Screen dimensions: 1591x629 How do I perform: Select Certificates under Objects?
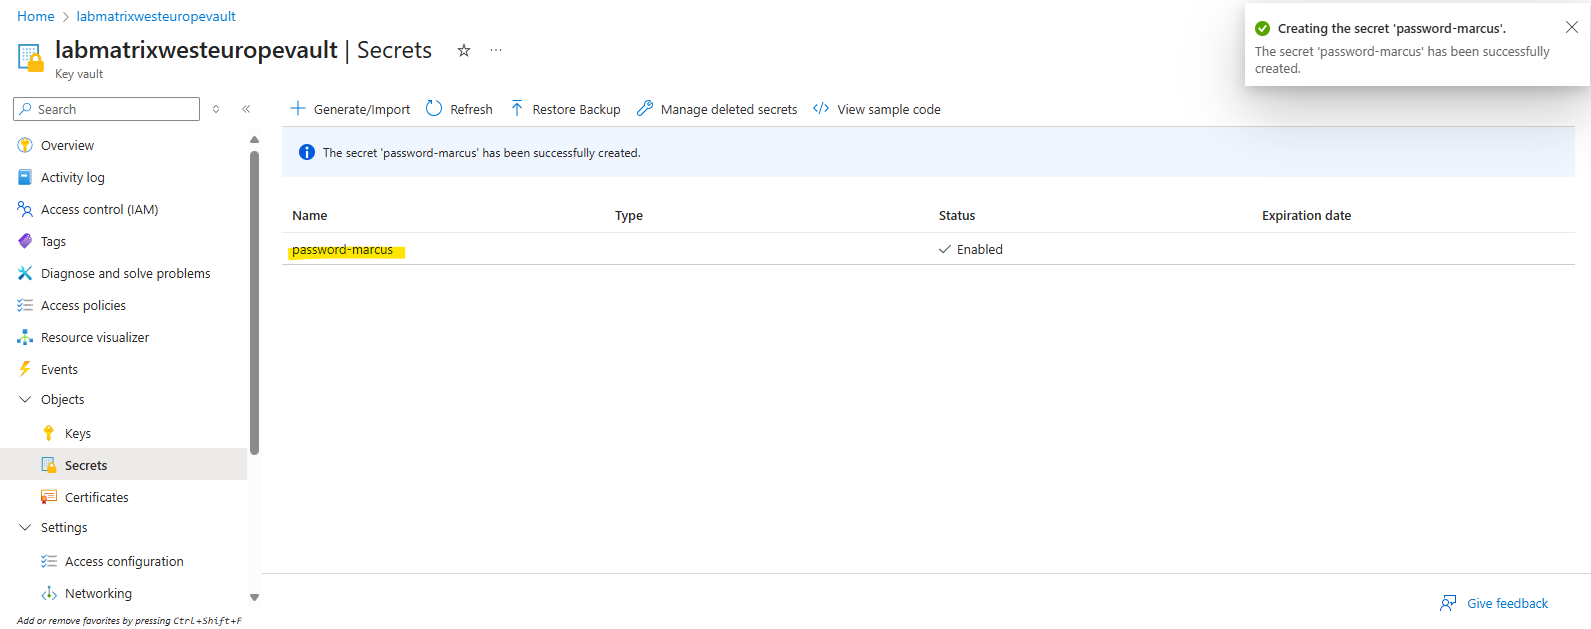pyautogui.click(x=97, y=497)
